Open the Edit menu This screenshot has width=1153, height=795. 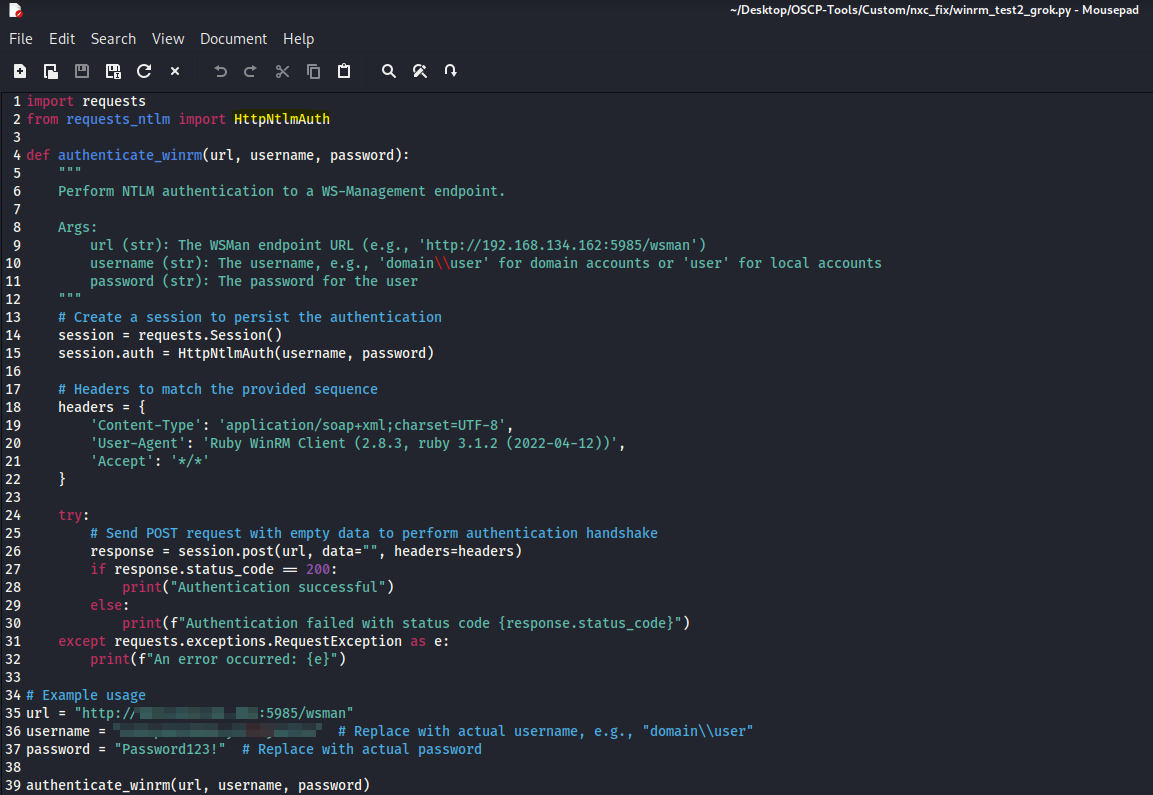point(62,39)
